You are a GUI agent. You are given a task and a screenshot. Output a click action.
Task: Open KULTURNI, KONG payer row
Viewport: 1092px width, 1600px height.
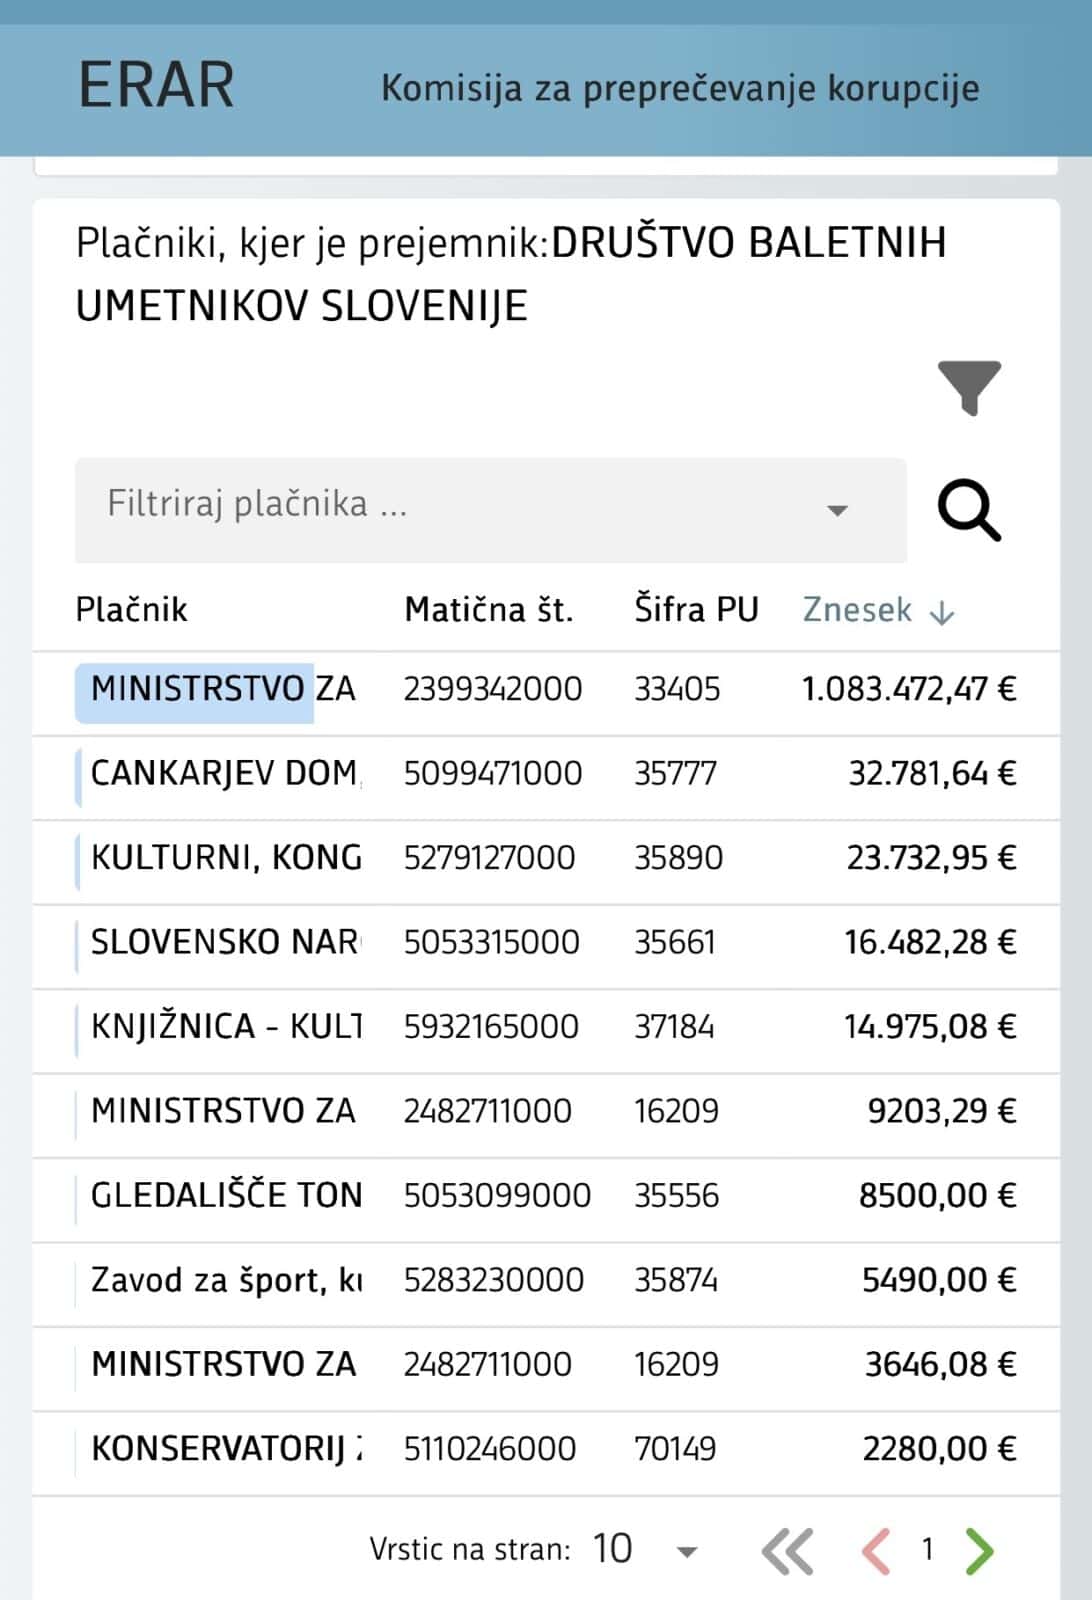(x=546, y=858)
